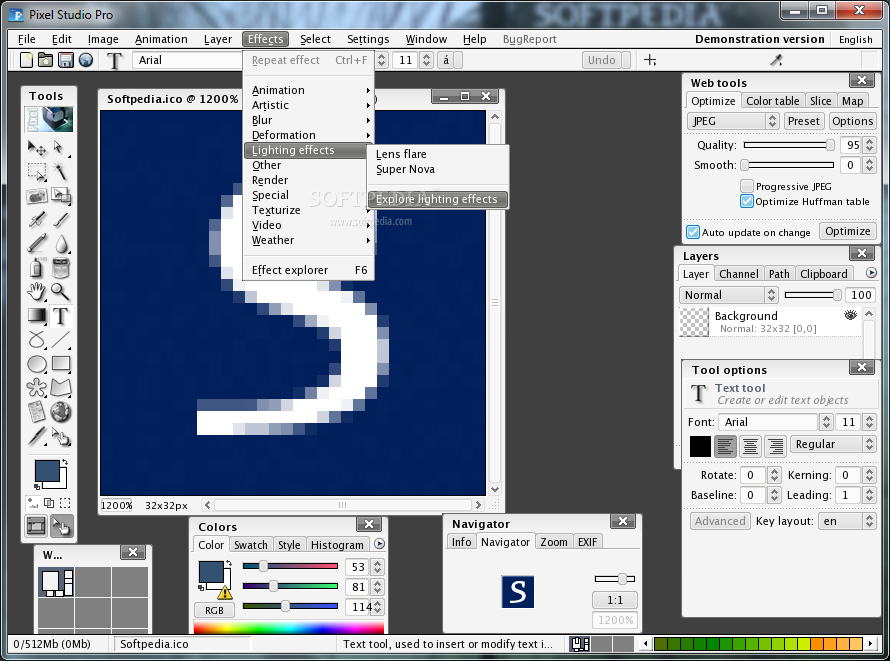Click the RGB mode button
The height and width of the screenshot is (661, 890).
coord(214,611)
